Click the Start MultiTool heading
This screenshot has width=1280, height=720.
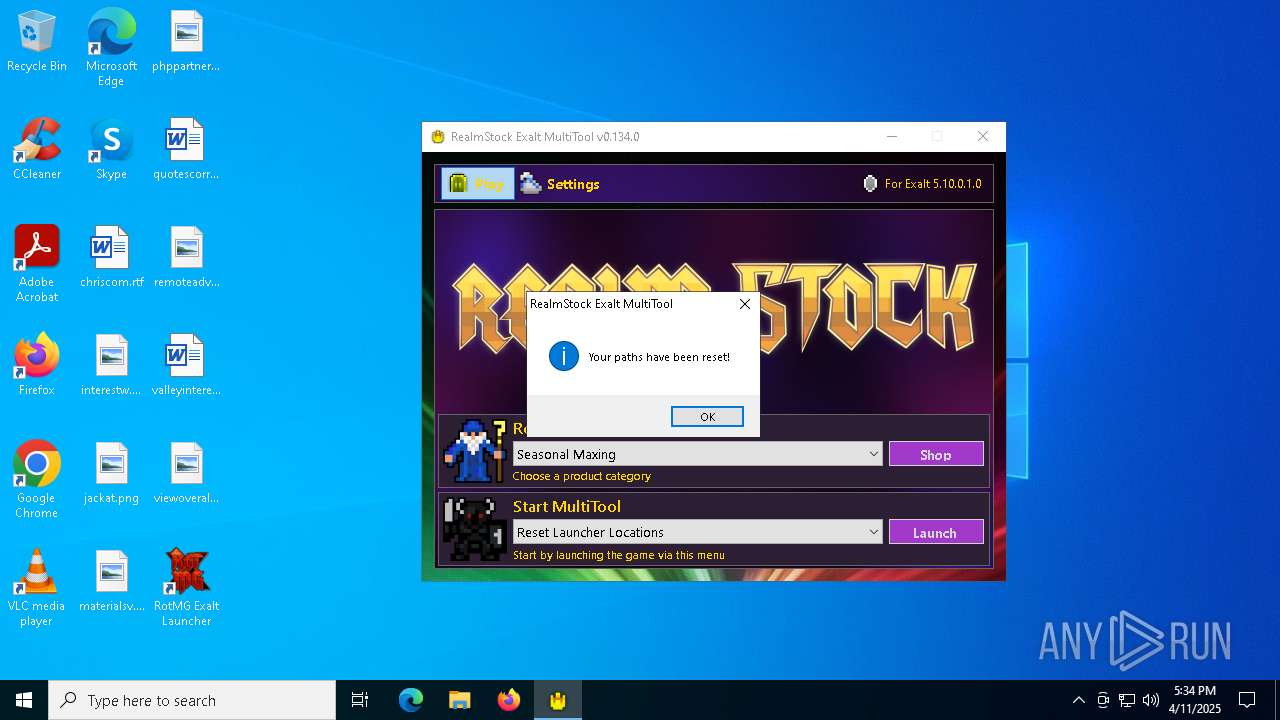567,507
